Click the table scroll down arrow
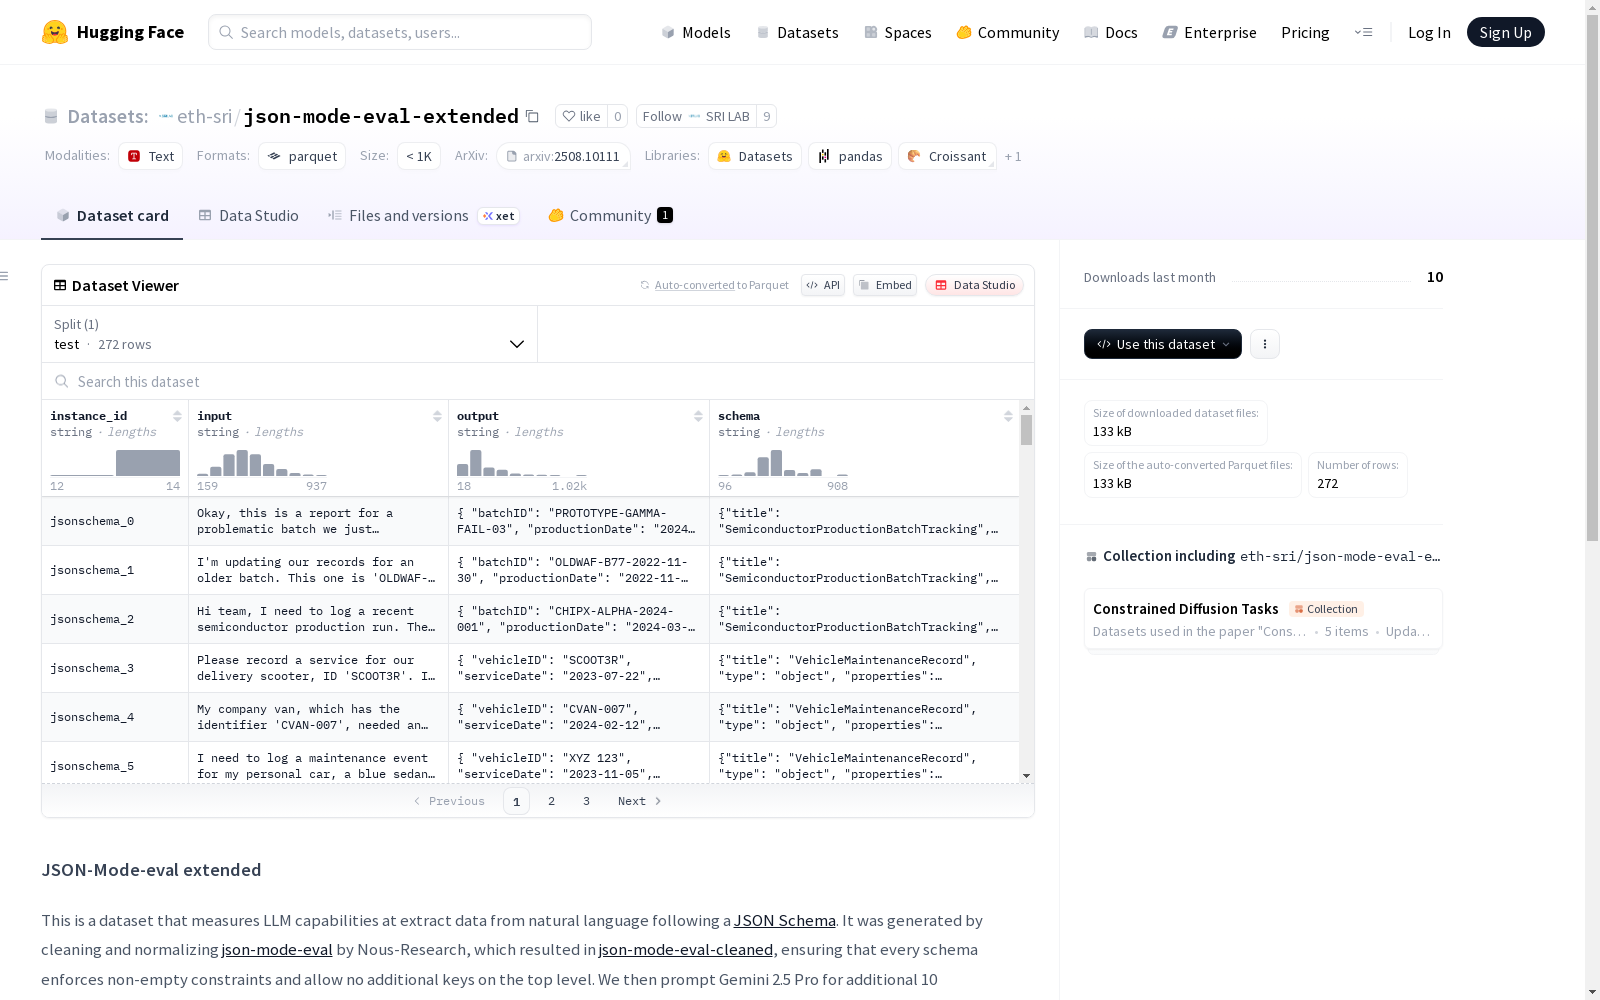 click(x=1026, y=776)
